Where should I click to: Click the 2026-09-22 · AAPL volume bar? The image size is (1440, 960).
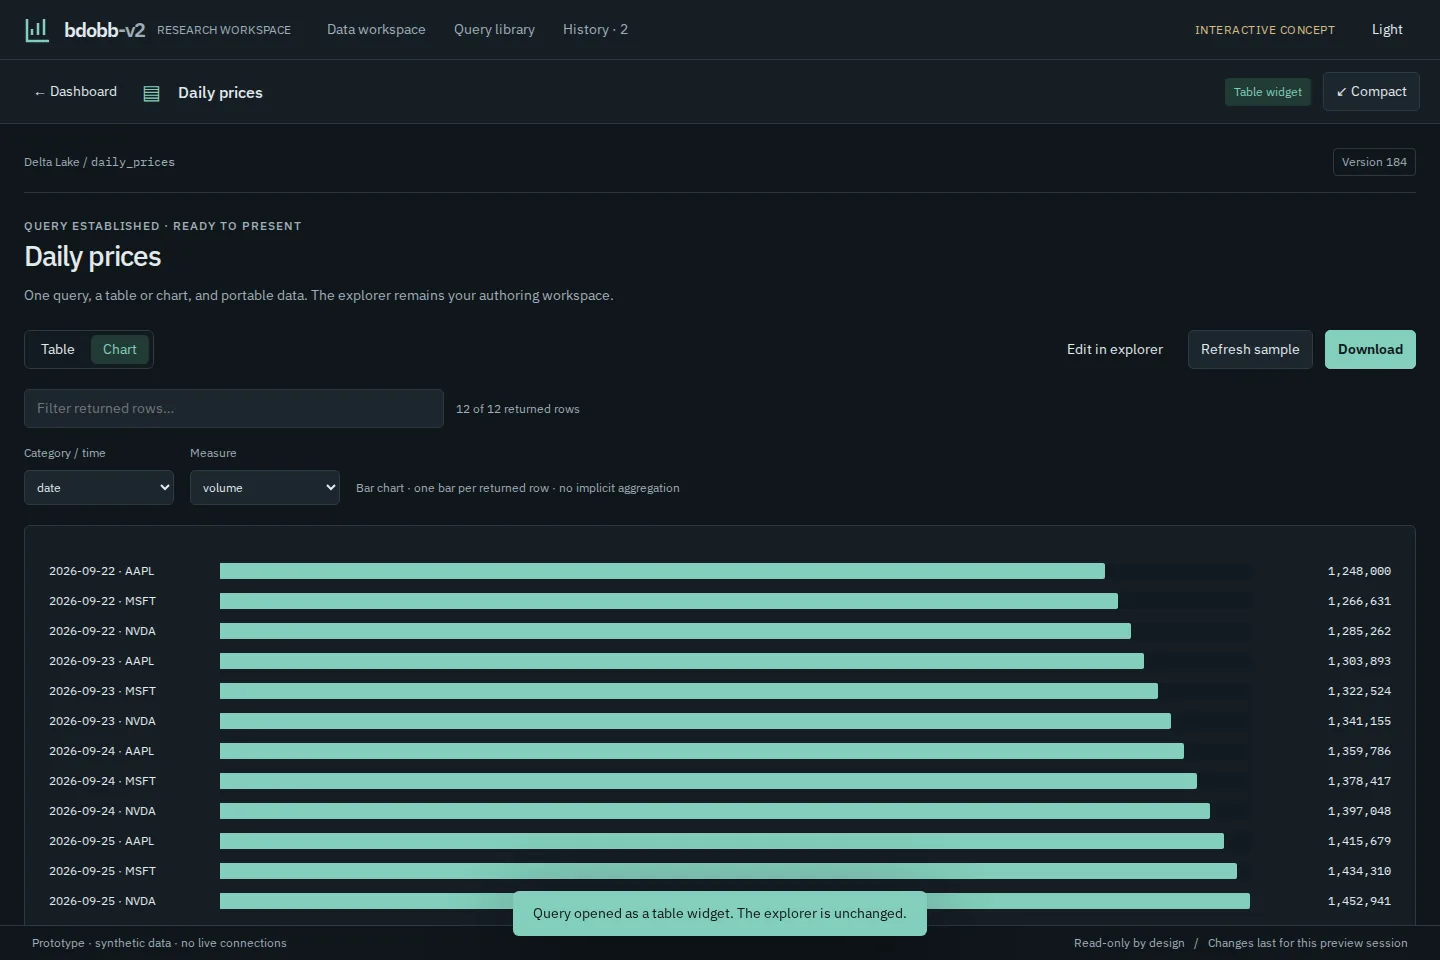(x=662, y=571)
